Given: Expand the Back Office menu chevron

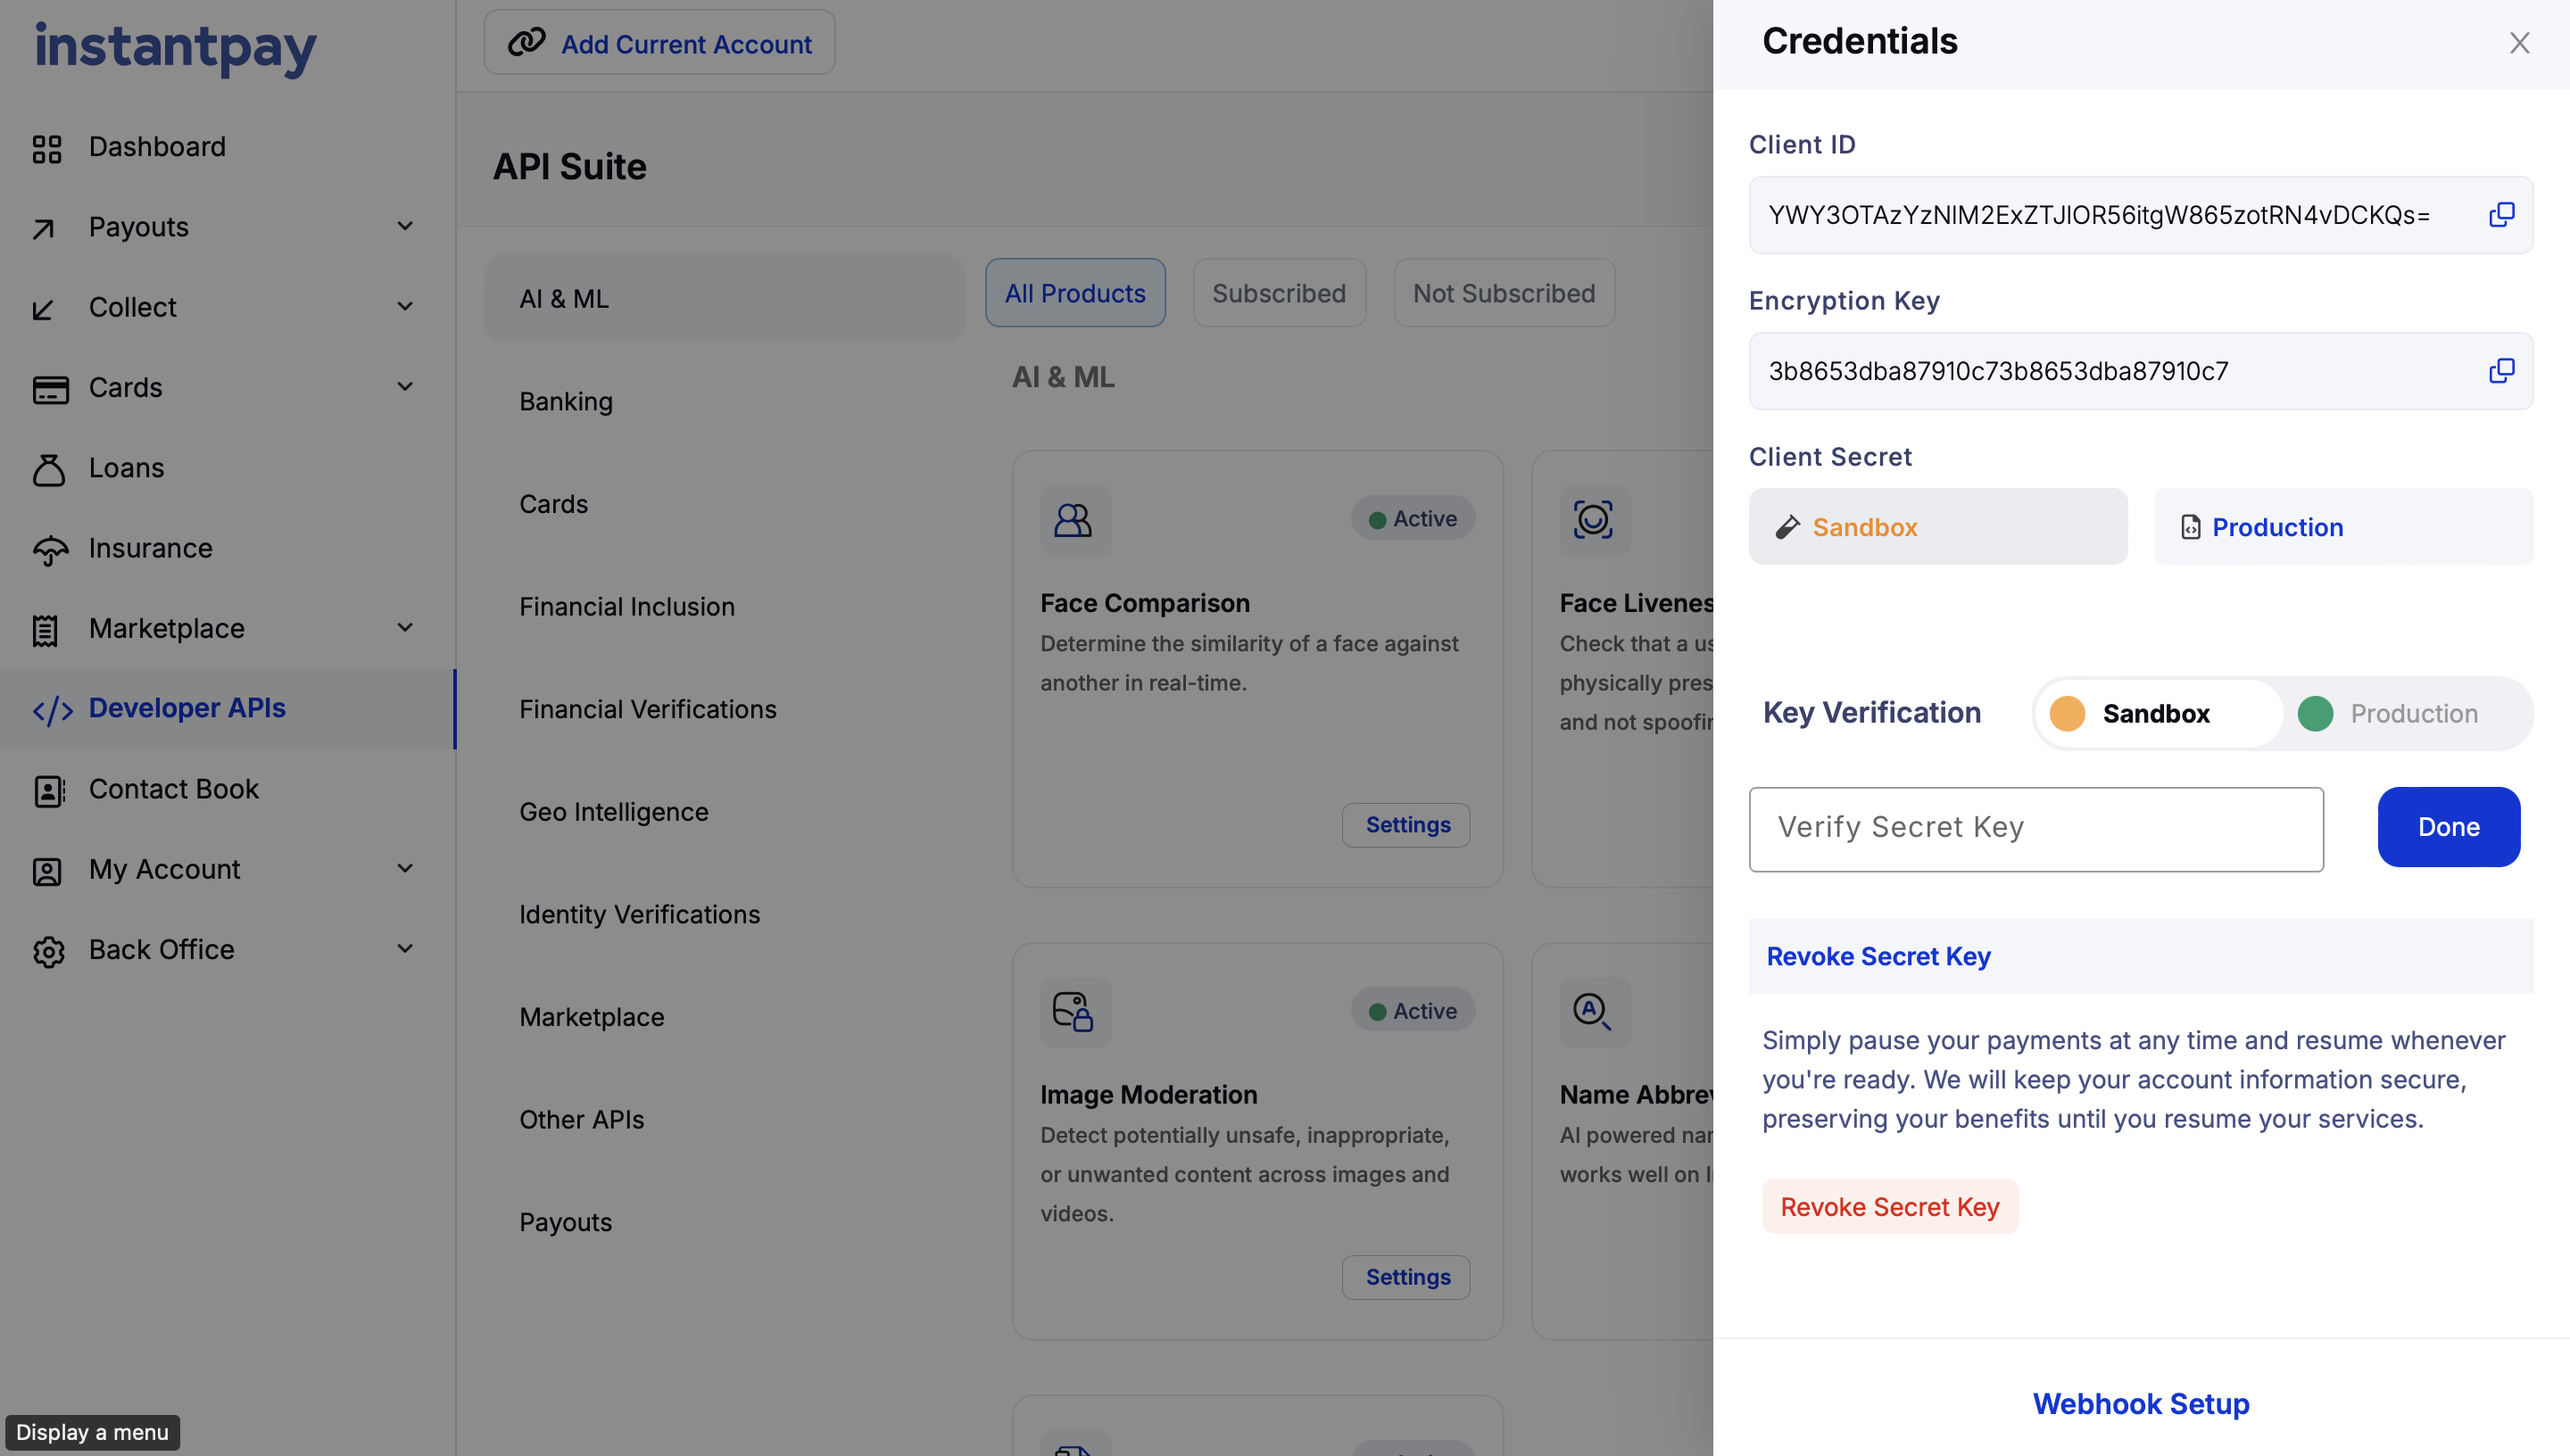Looking at the screenshot, I should click(x=405, y=948).
